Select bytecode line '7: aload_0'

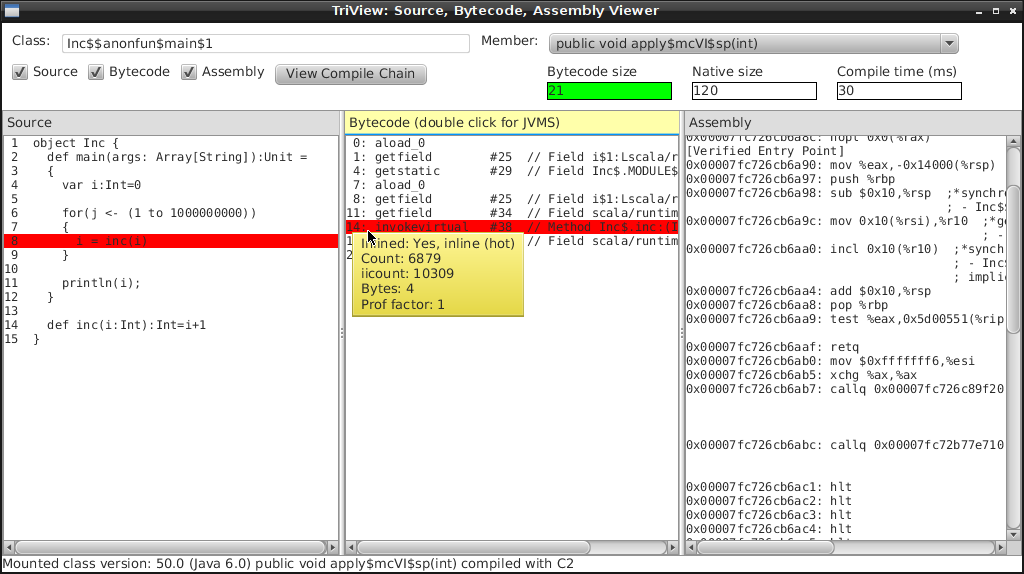(512, 185)
